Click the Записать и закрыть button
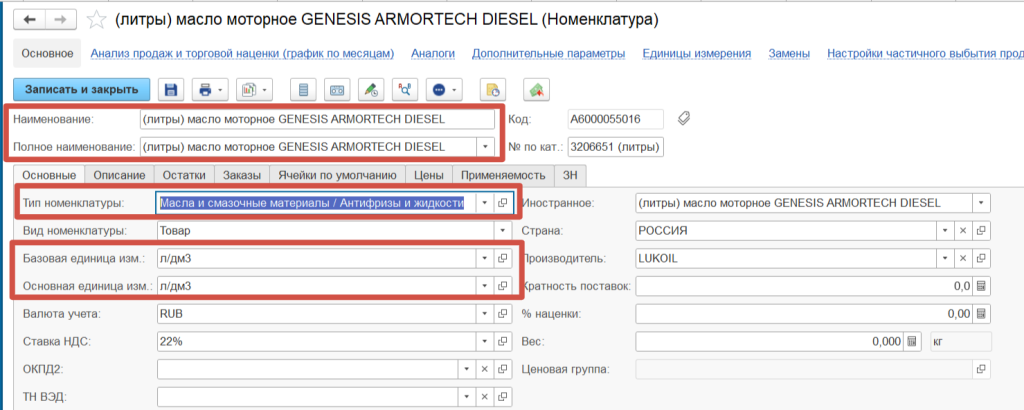 [x=82, y=90]
